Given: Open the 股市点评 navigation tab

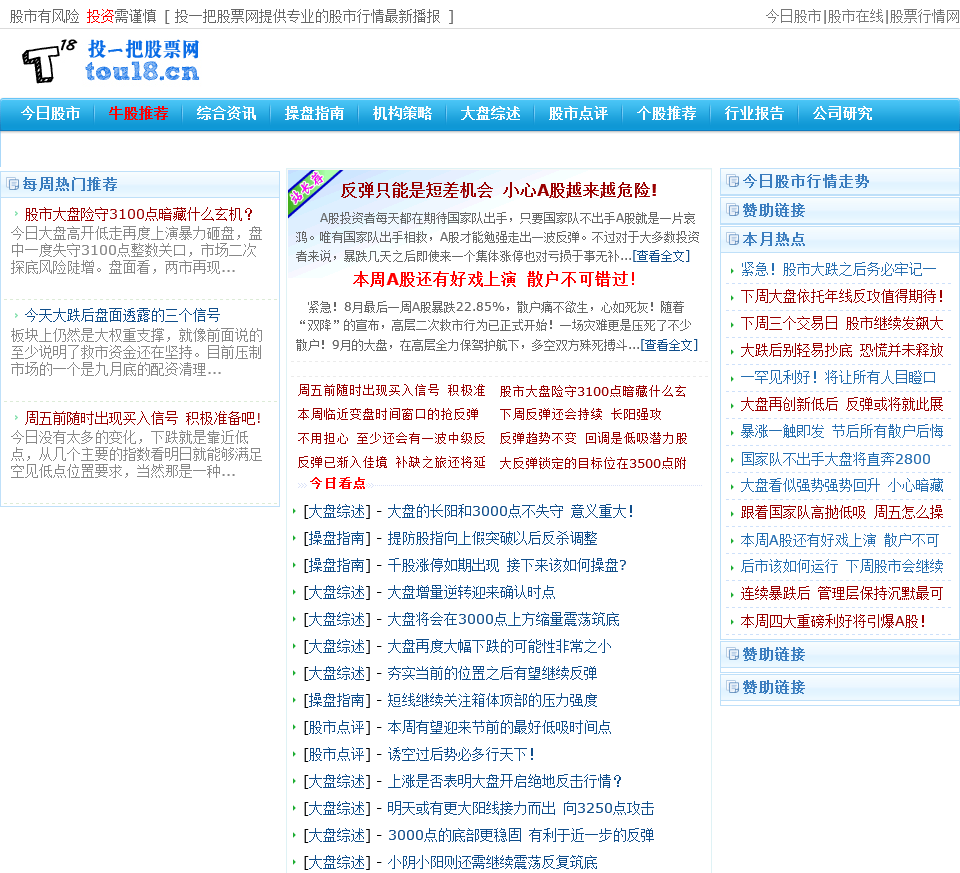Looking at the screenshot, I should (x=578, y=113).
